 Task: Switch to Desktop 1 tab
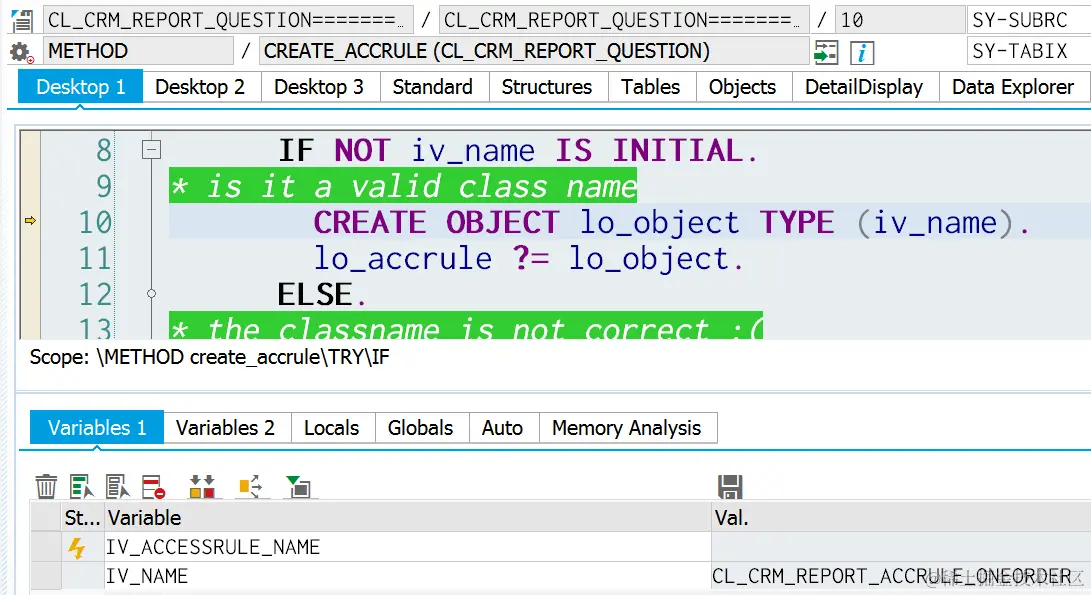[x=81, y=87]
